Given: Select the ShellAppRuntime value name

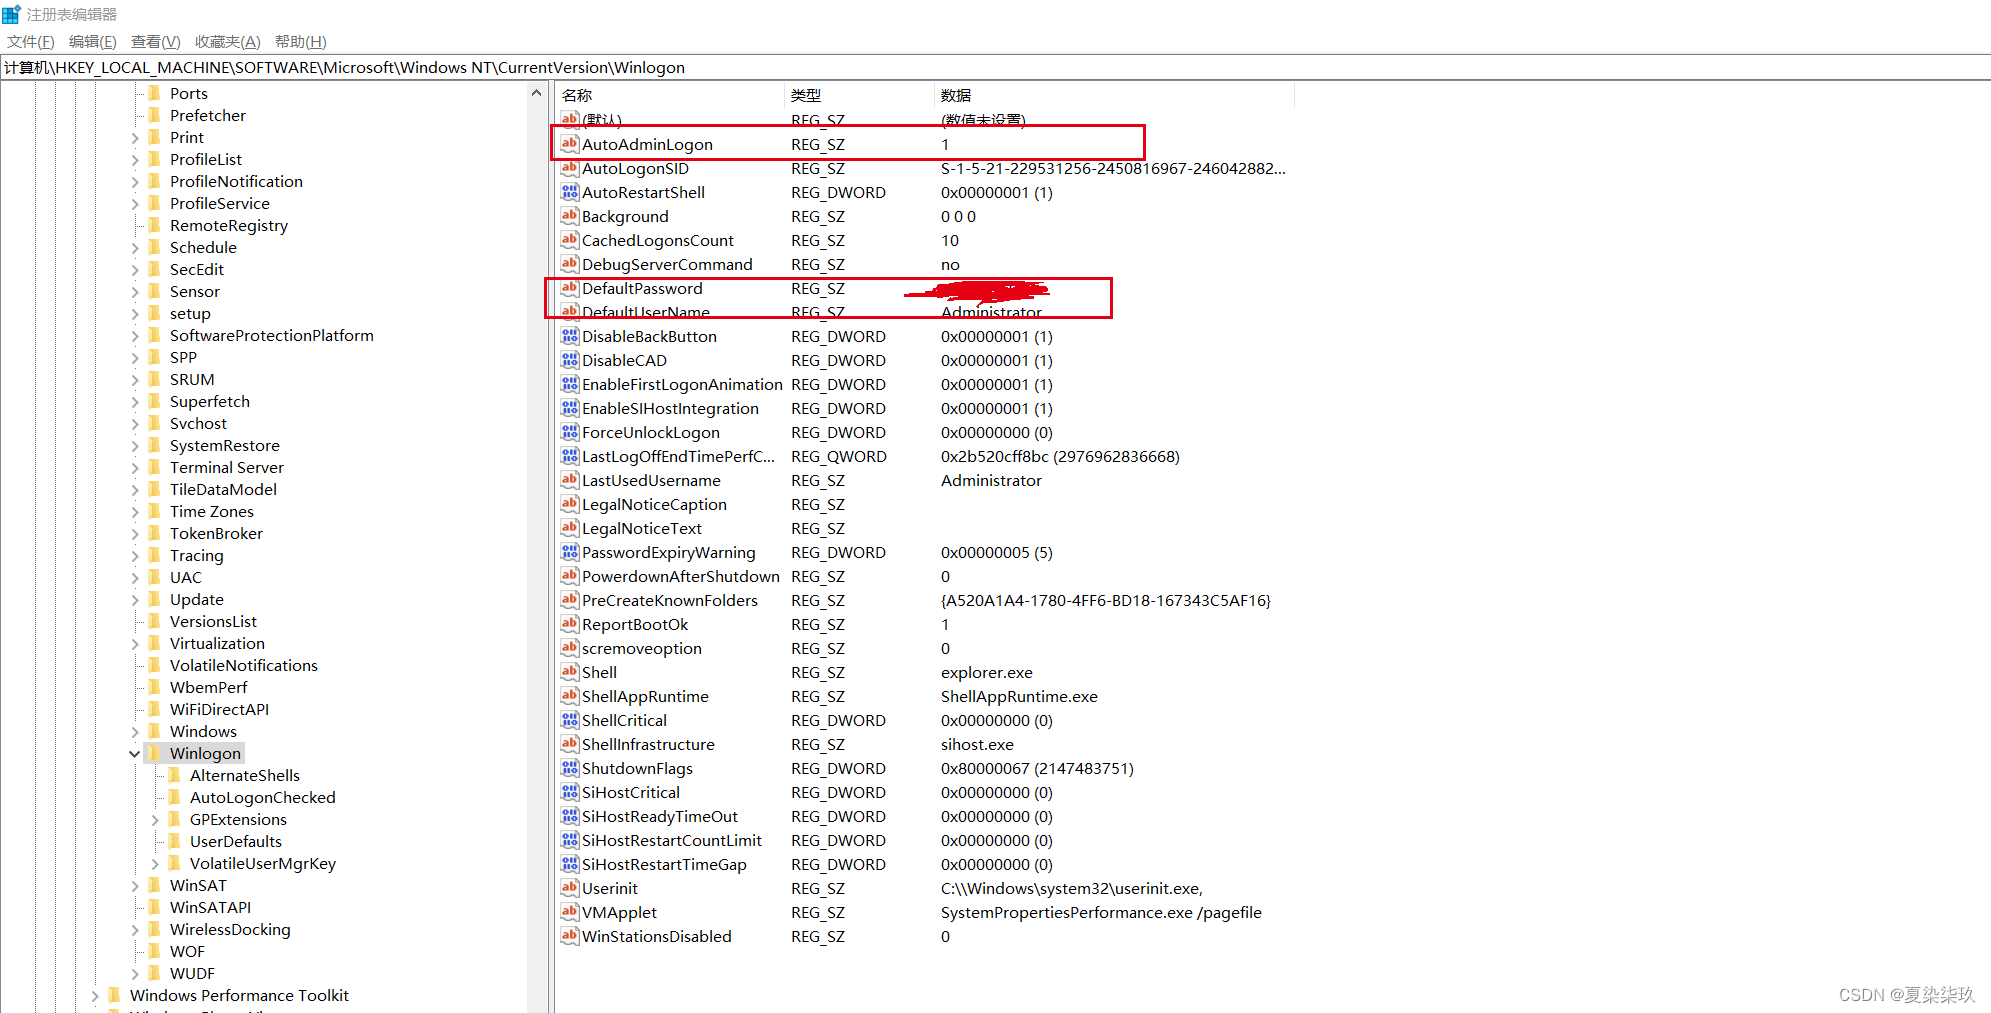Looking at the screenshot, I should pyautogui.click(x=645, y=696).
